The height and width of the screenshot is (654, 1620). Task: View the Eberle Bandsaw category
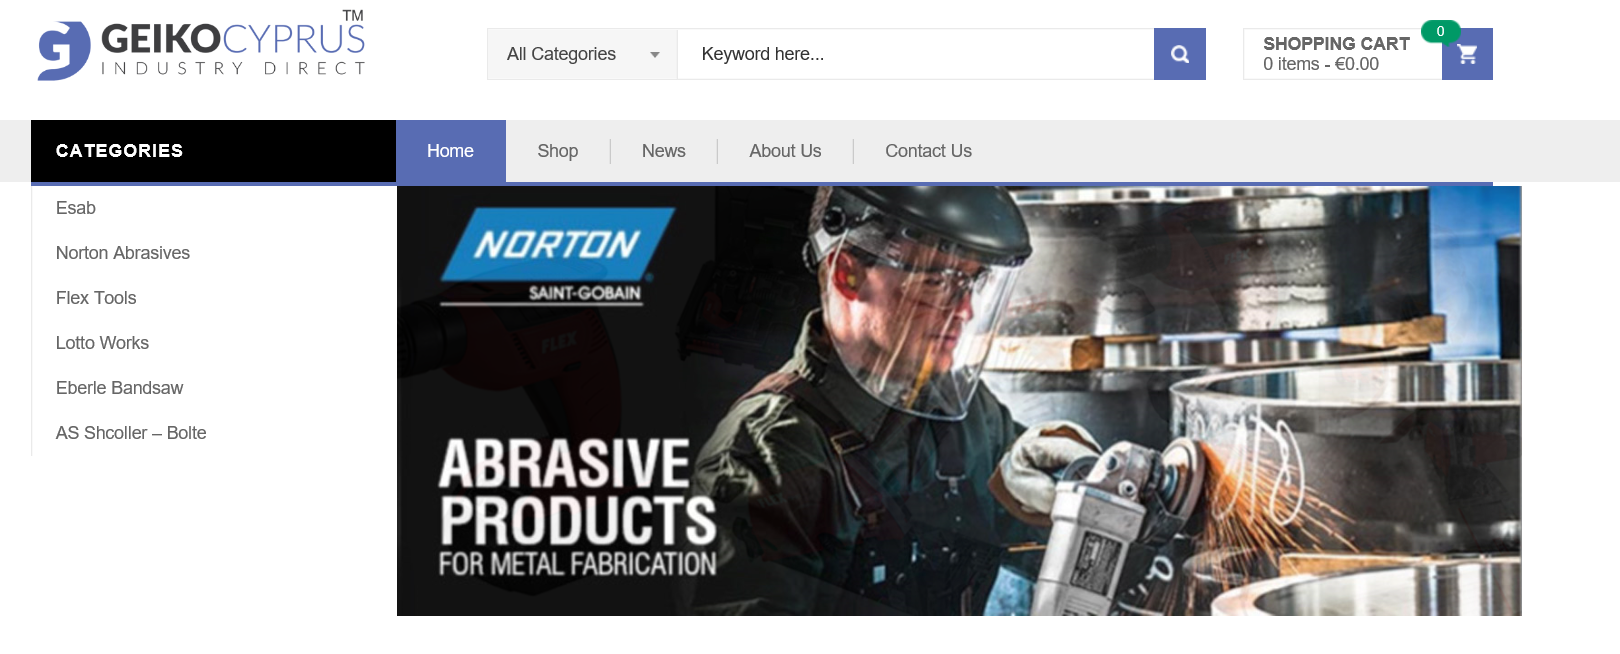tap(119, 388)
